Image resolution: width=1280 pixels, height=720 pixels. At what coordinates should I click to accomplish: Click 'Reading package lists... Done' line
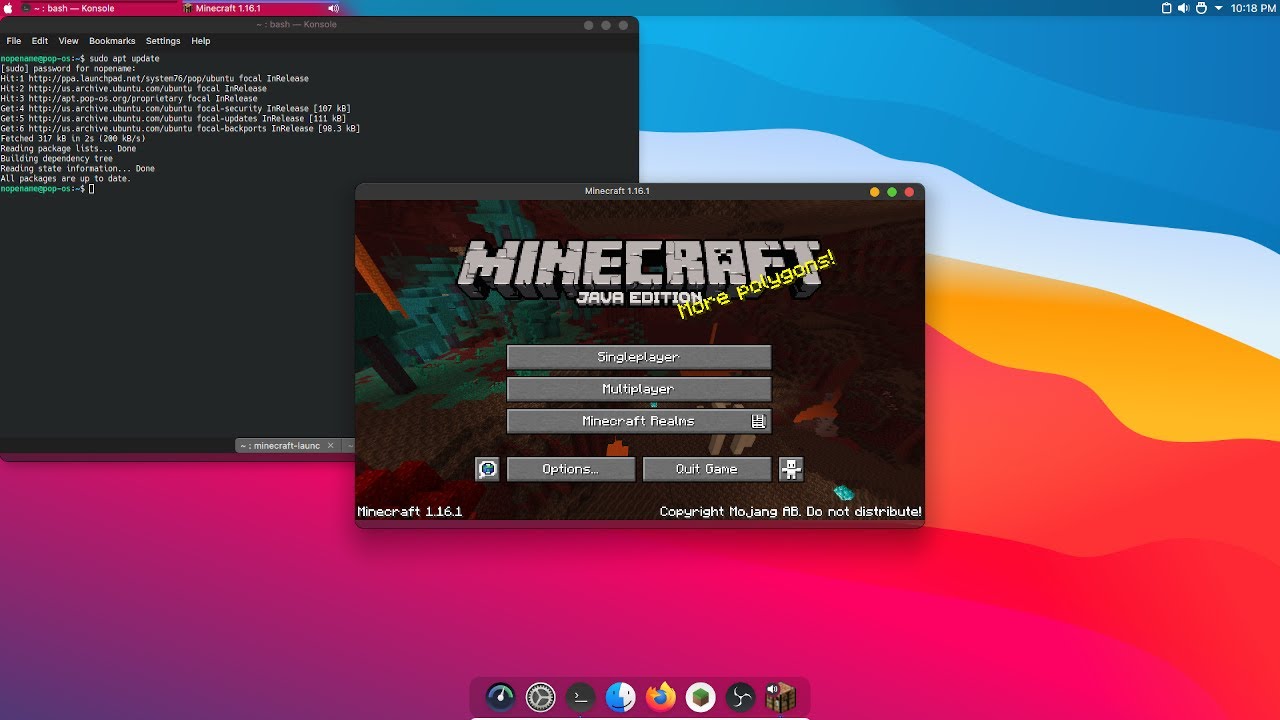point(68,149)
